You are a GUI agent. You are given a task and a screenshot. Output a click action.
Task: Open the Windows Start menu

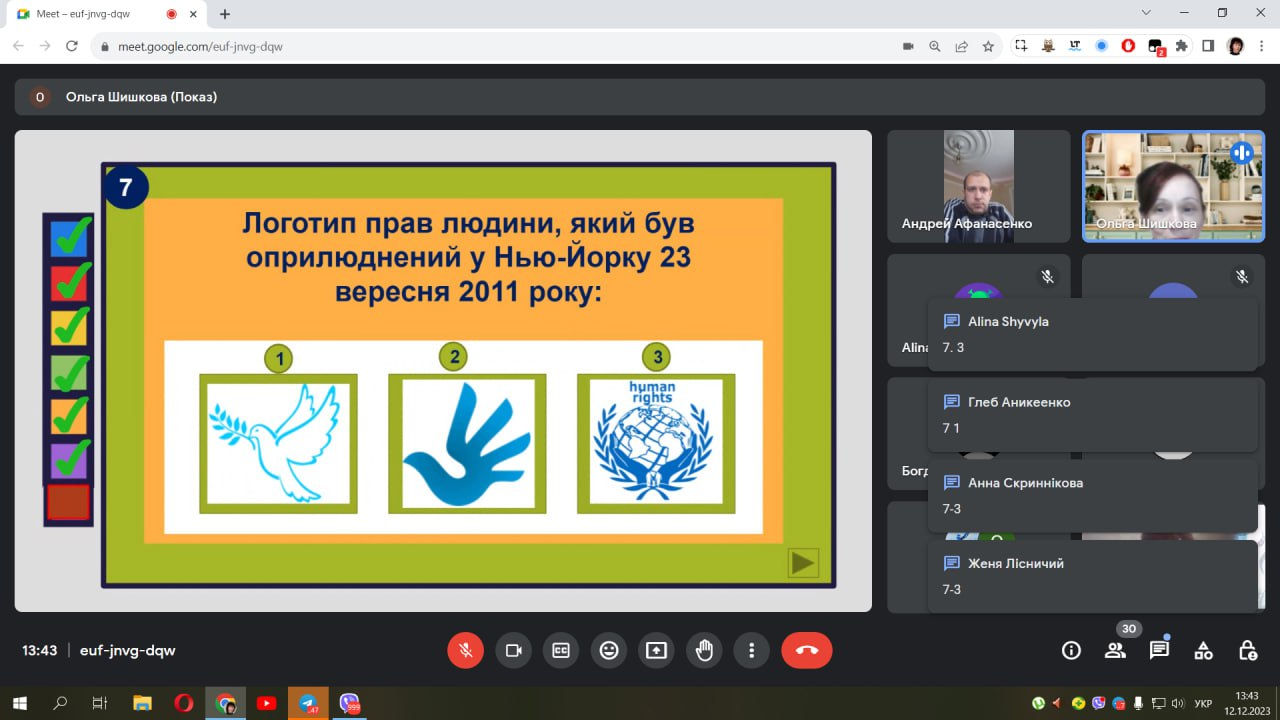19,703
